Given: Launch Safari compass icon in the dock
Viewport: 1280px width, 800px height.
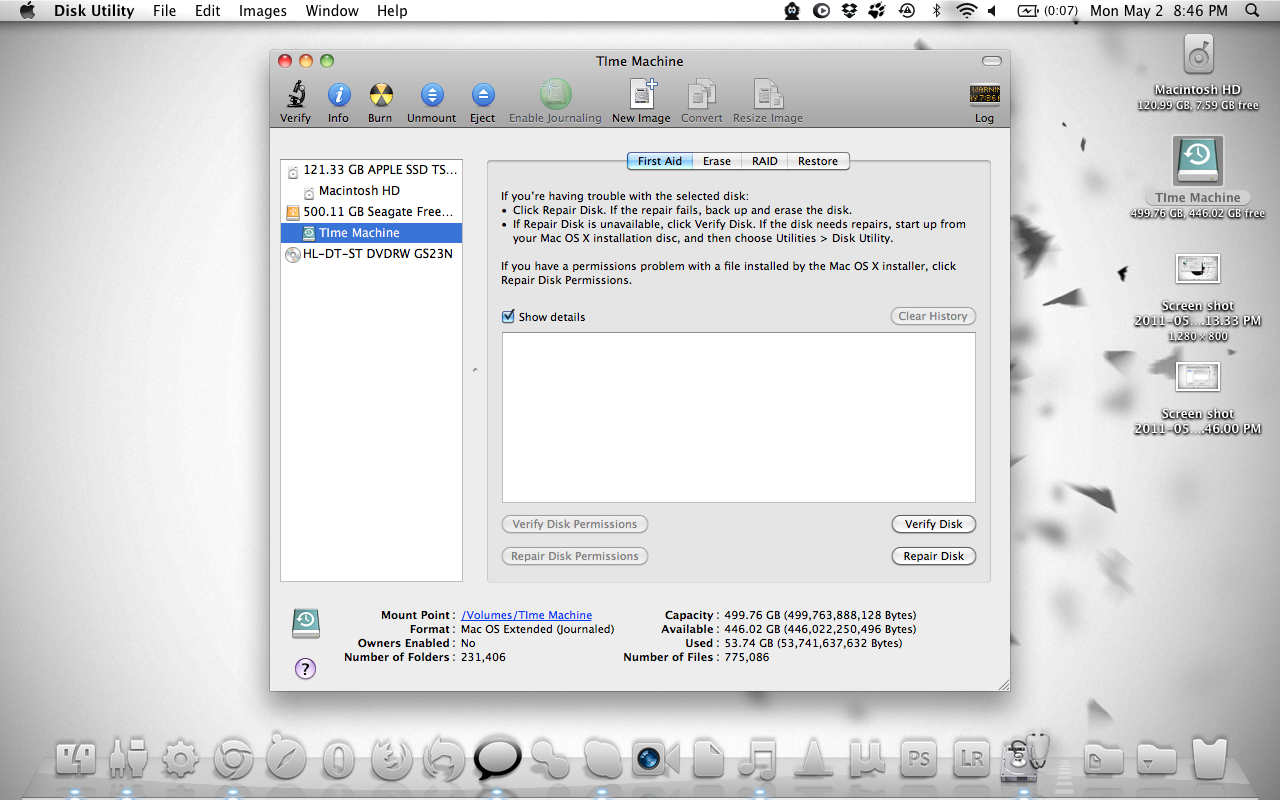Looking at the screenshot, I should coord(286,757).
